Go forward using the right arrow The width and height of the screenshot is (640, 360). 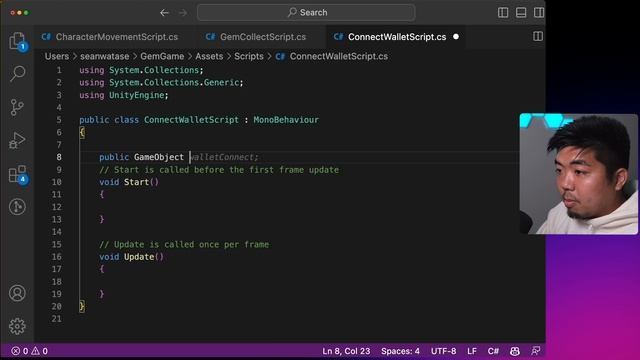182,13
